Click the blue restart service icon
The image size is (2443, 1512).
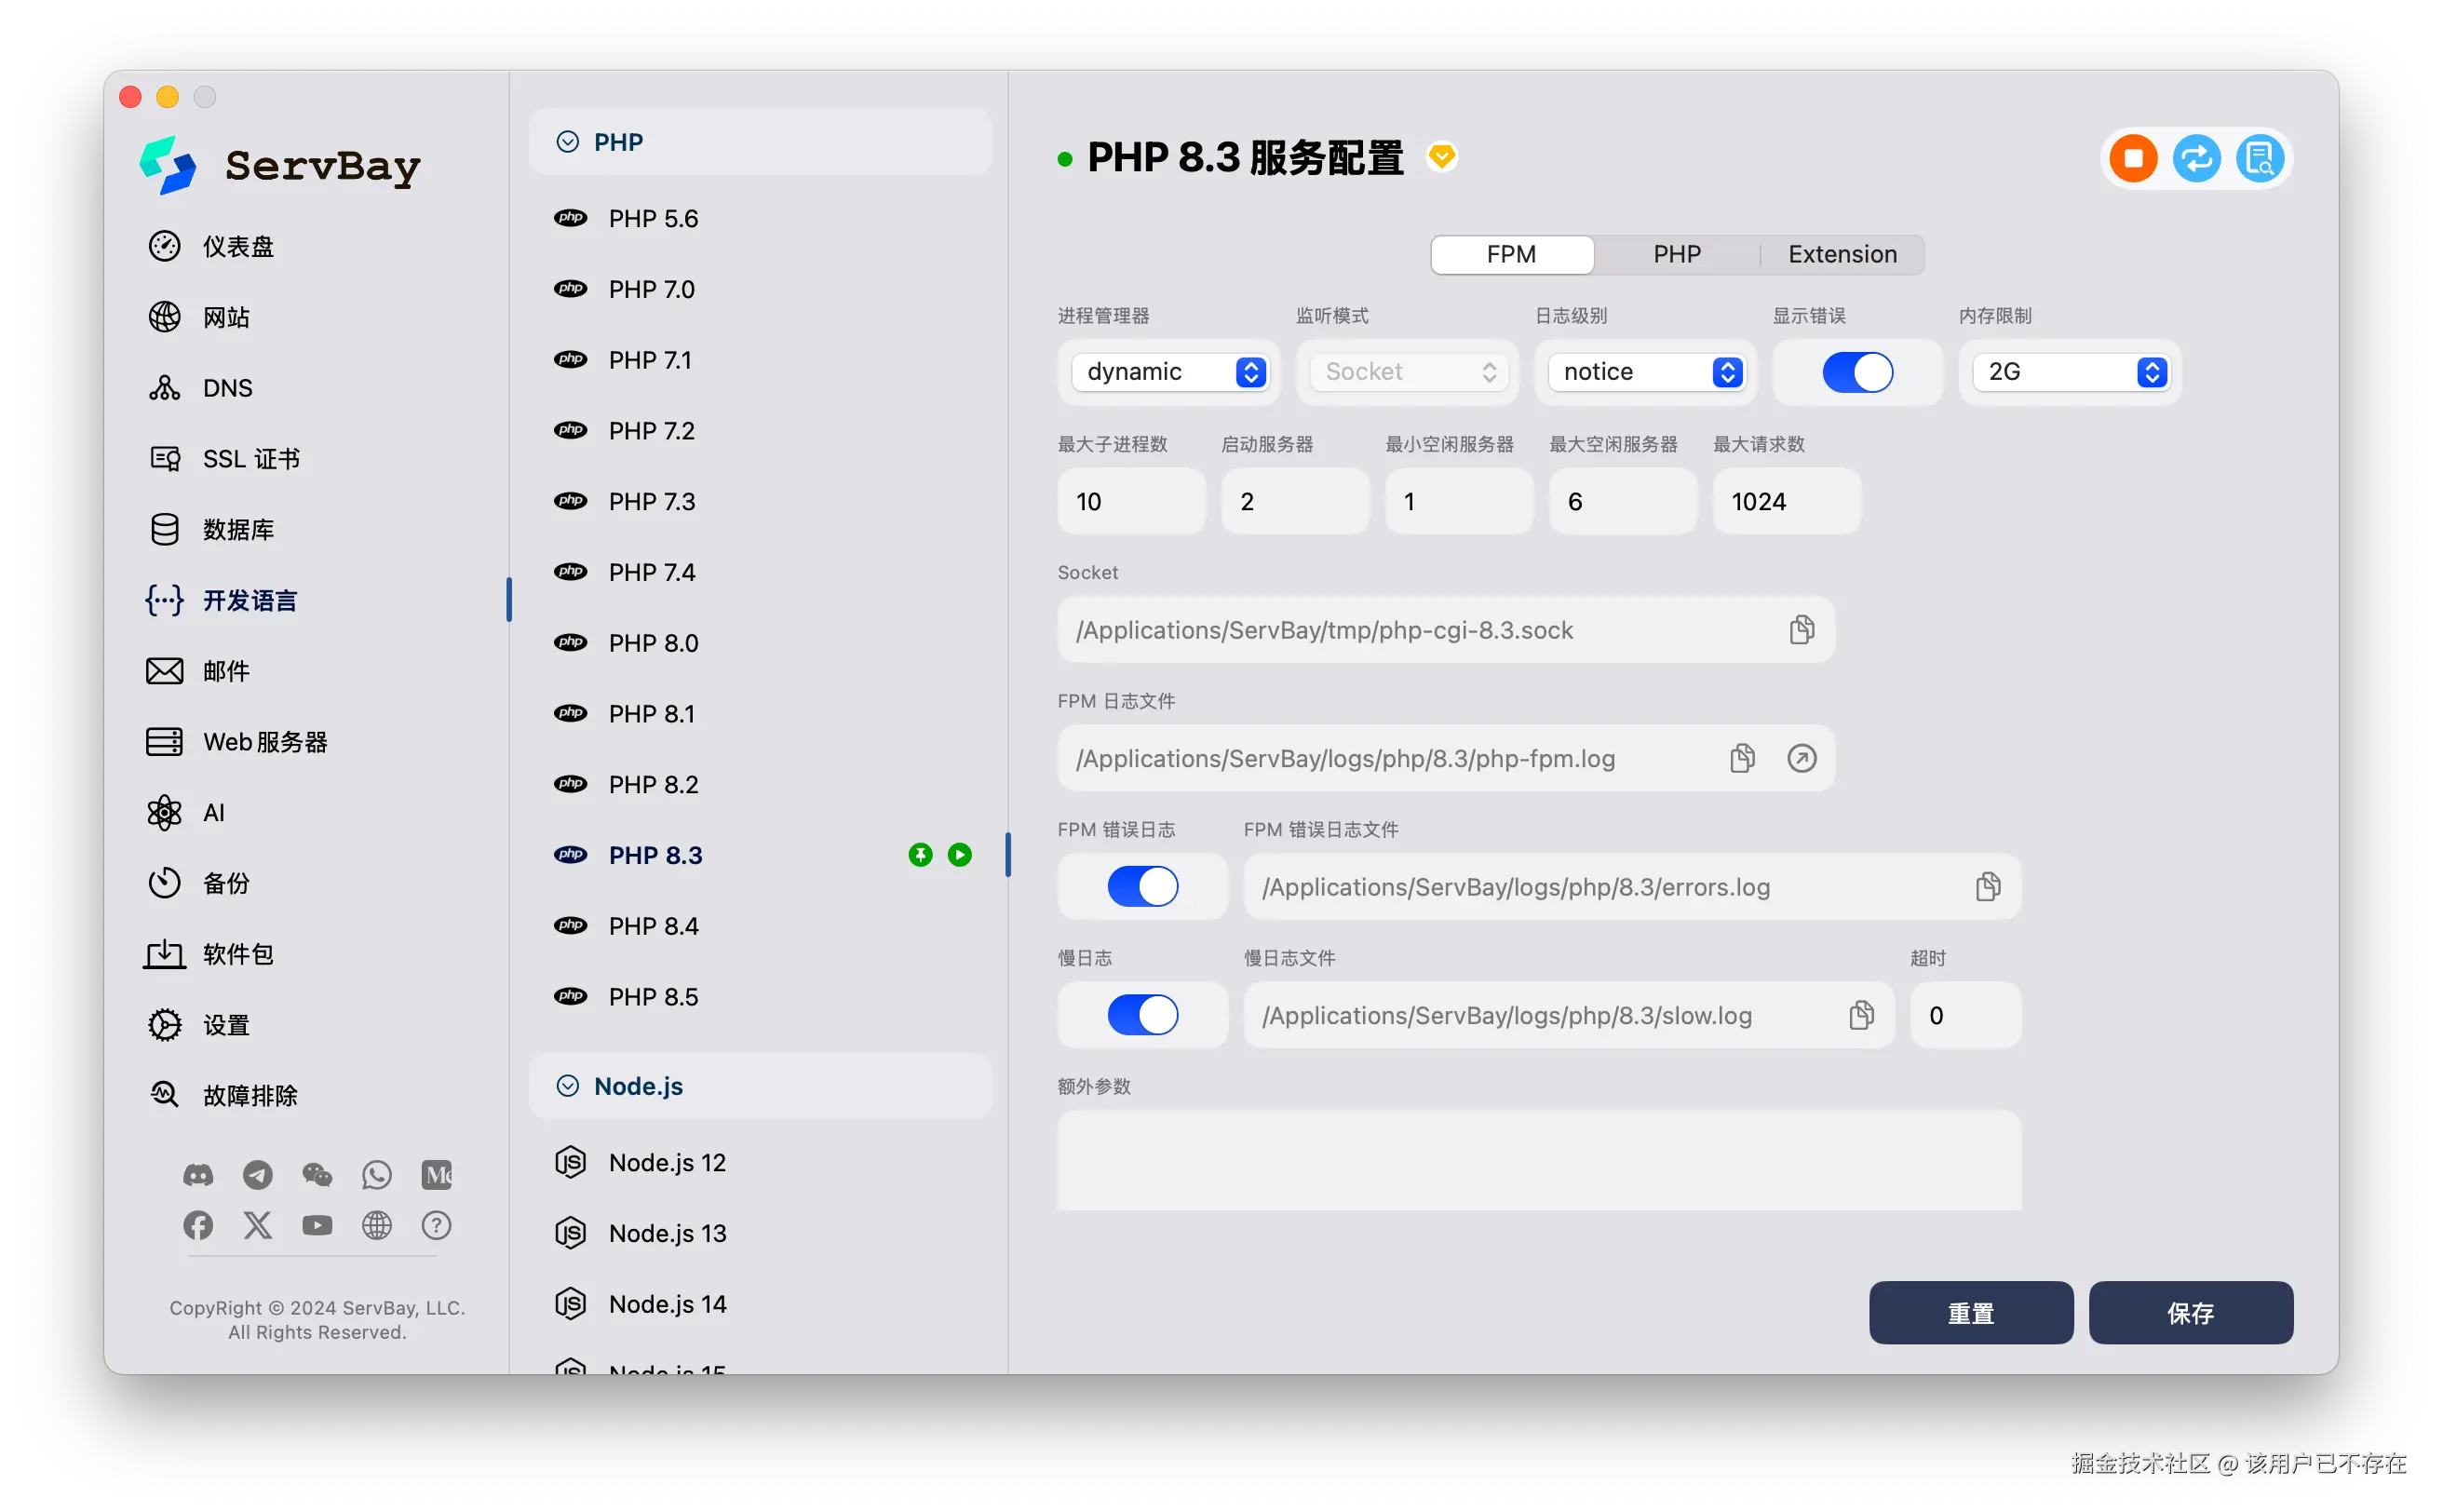(2196, 158)
